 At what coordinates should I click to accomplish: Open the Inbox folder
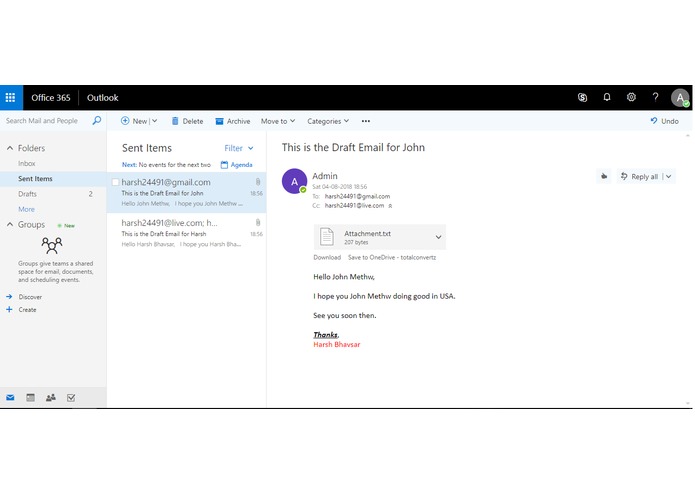point(27,163)
